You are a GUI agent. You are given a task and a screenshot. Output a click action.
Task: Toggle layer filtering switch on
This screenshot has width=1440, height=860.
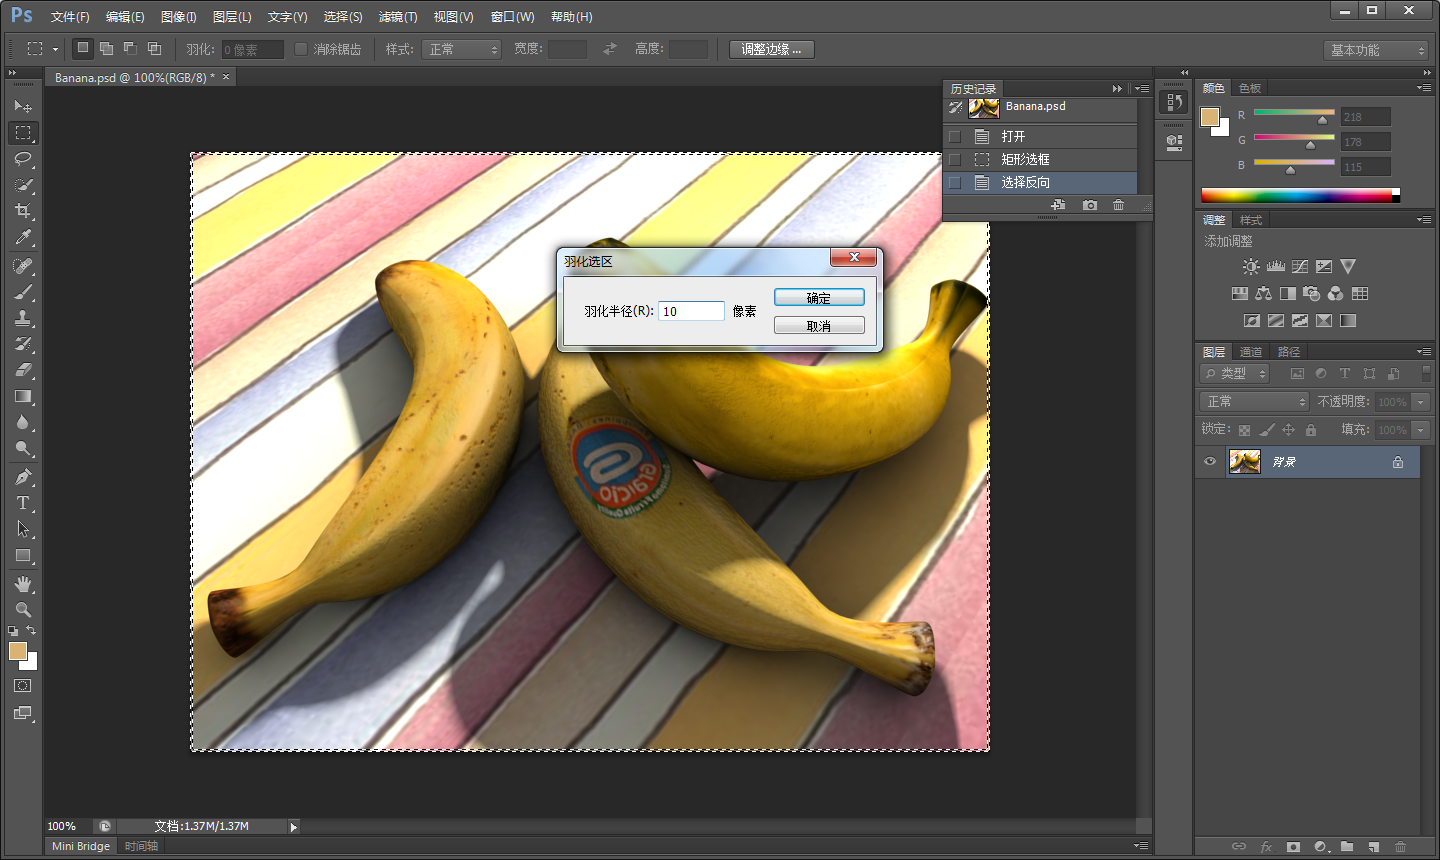[1426, 373]
